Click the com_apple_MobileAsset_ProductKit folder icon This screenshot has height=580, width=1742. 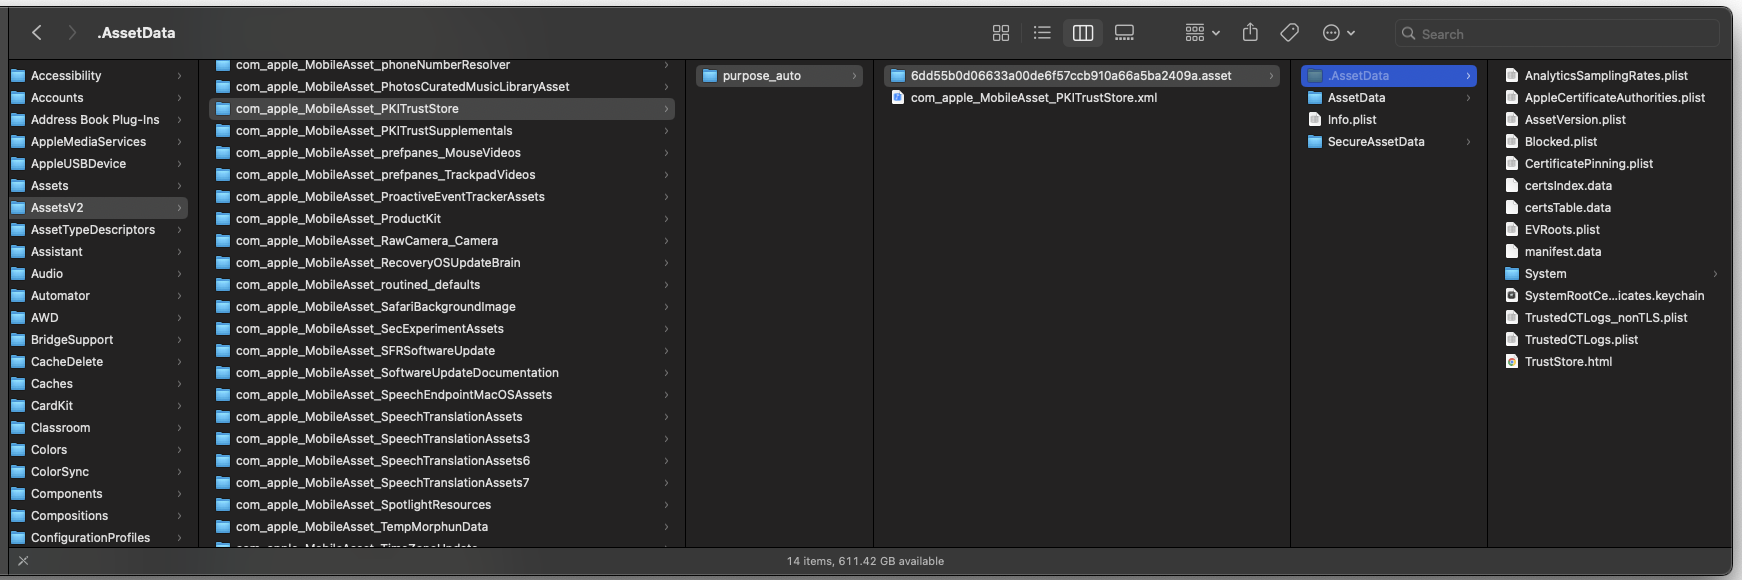click(x=223, y=219)
